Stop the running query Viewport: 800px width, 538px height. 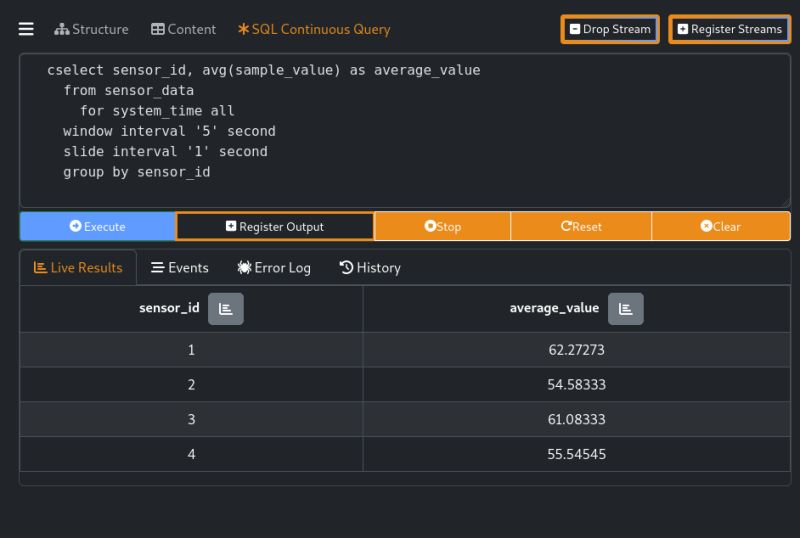[x=442, y=226]
